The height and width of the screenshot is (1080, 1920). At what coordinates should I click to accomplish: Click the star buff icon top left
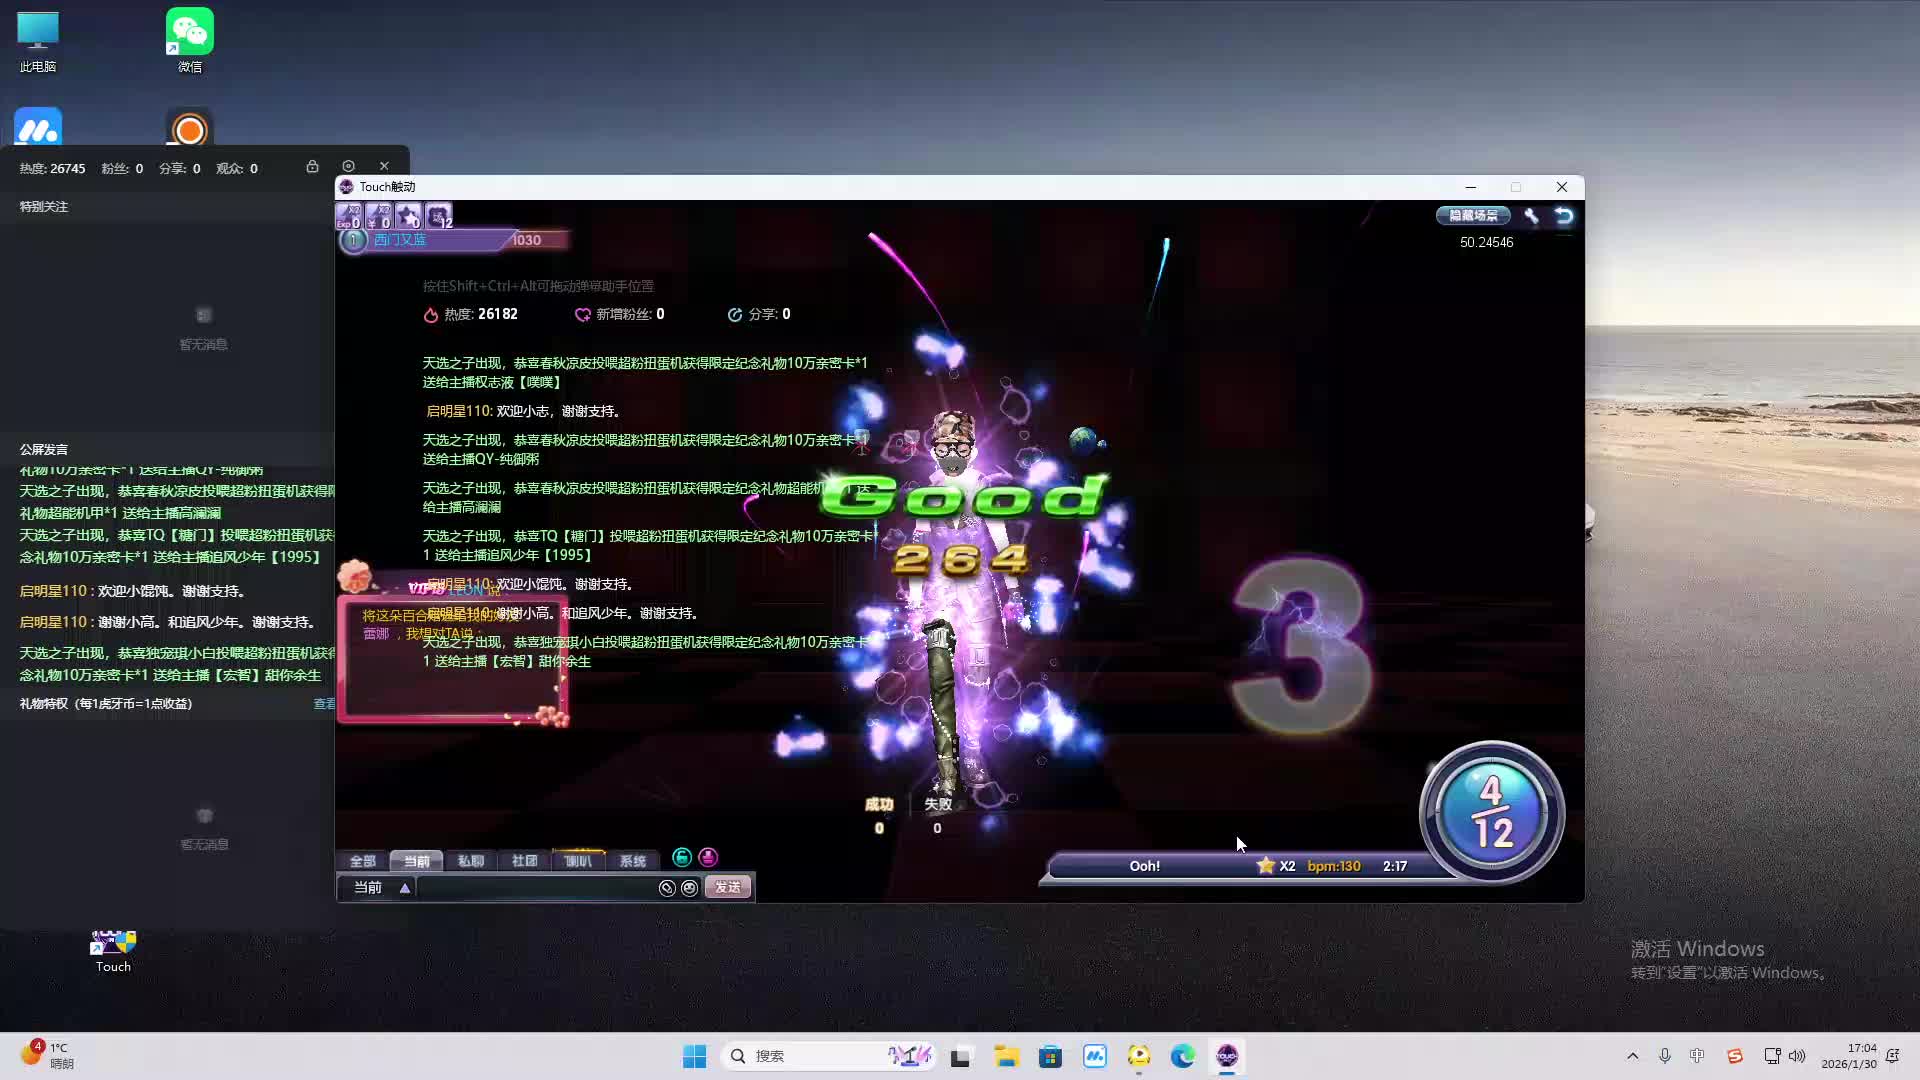[408, 216]
